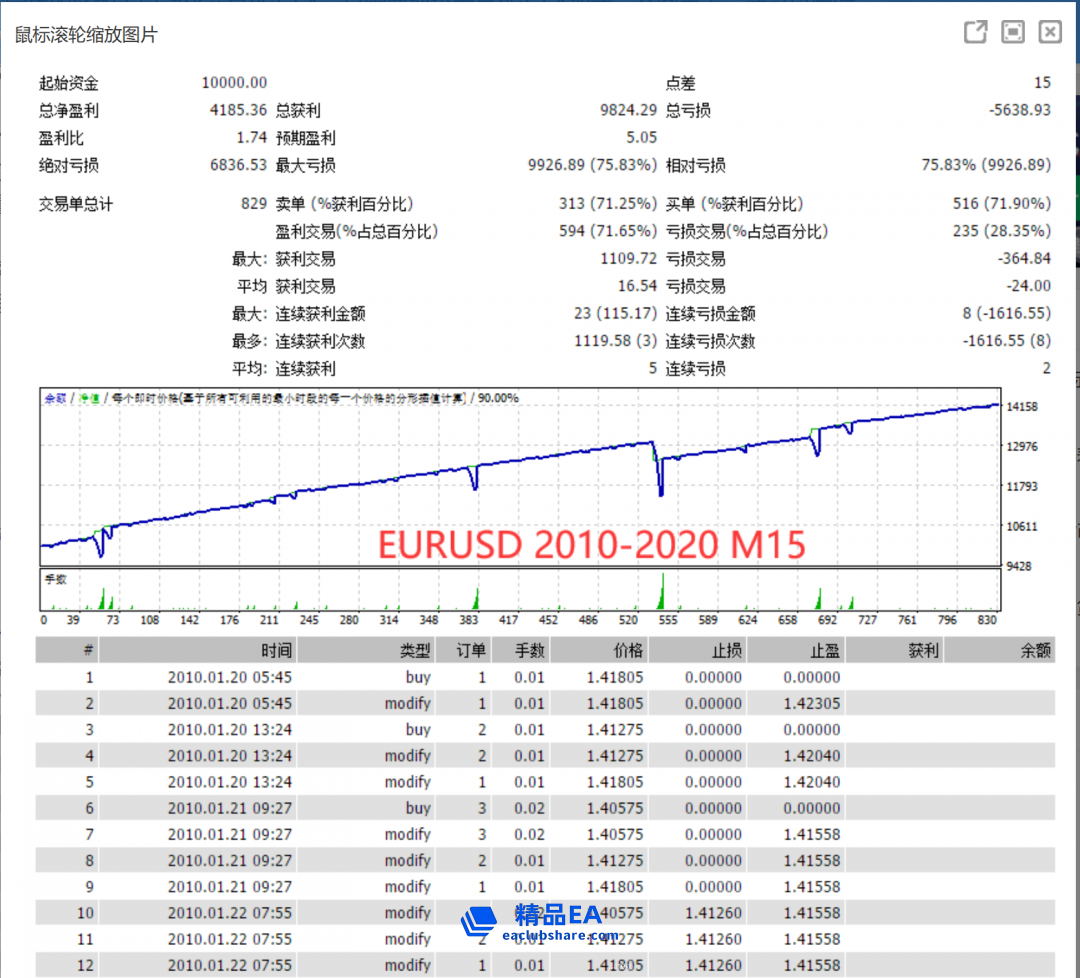Click the red EURUSD 2010-2020 M15 label
The image size is (1080, 978).
coord(591,545)
